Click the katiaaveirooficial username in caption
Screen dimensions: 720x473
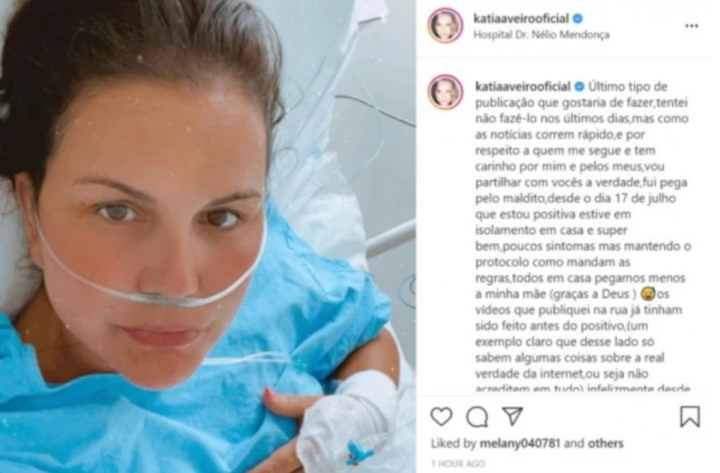523,86
